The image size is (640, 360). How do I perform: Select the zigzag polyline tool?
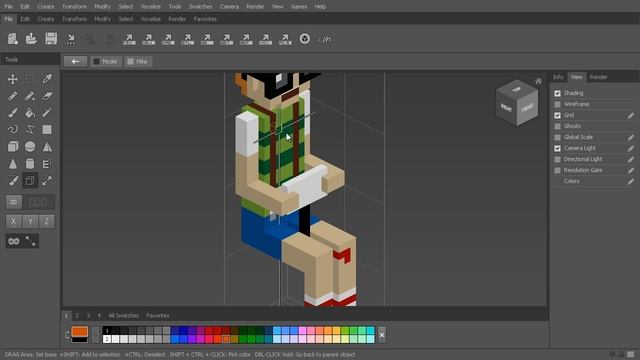tap(29, 129)
